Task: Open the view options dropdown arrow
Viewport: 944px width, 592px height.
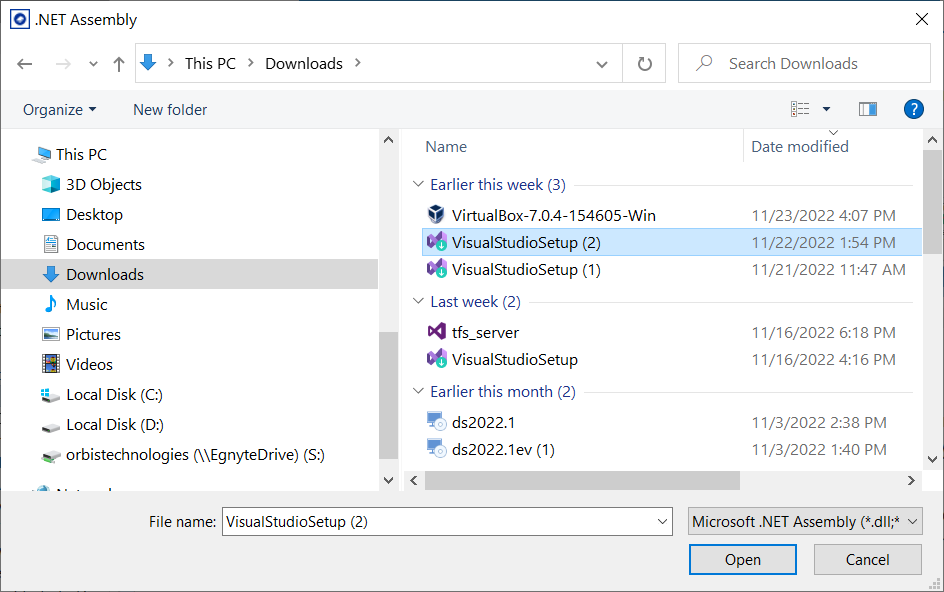Action: [x=827, y=109]
